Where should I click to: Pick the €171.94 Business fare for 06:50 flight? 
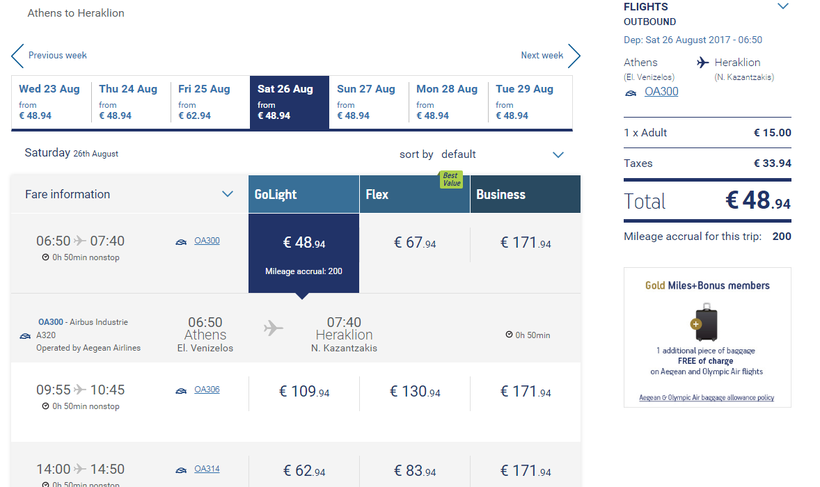pos(526,243)
